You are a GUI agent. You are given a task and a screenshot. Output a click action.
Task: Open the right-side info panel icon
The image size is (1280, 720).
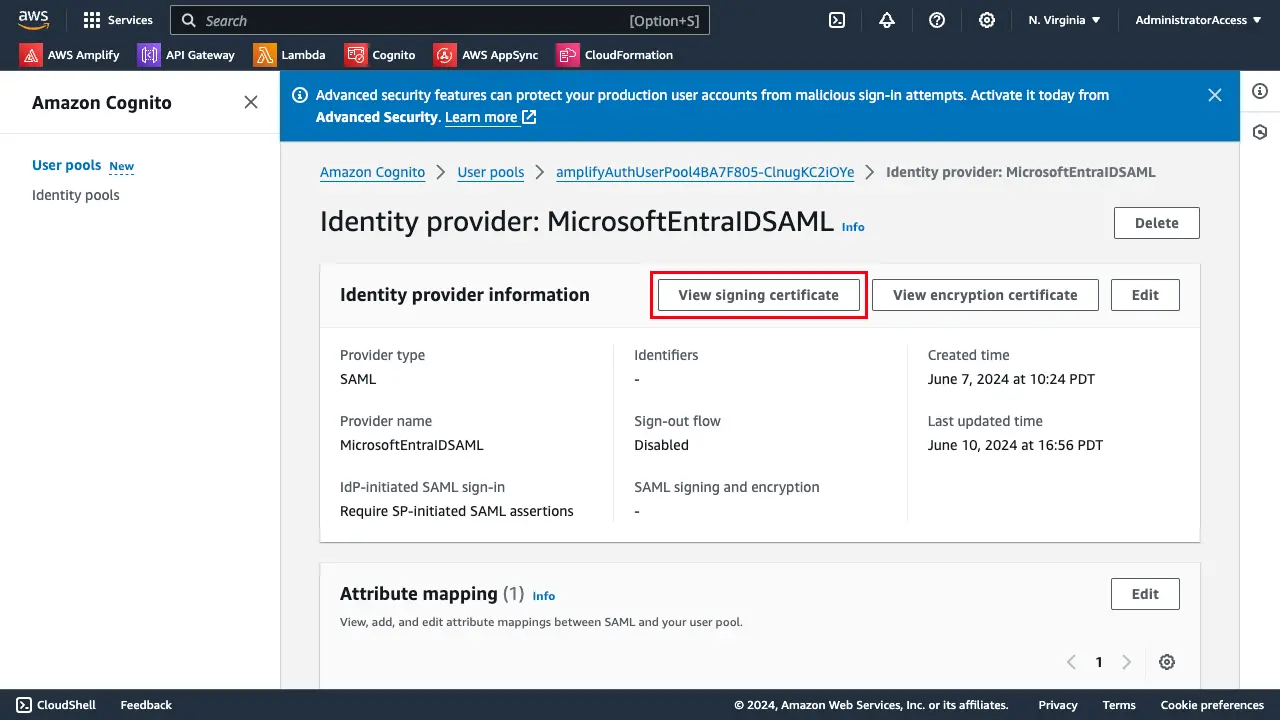click(x=1260, y=91)
